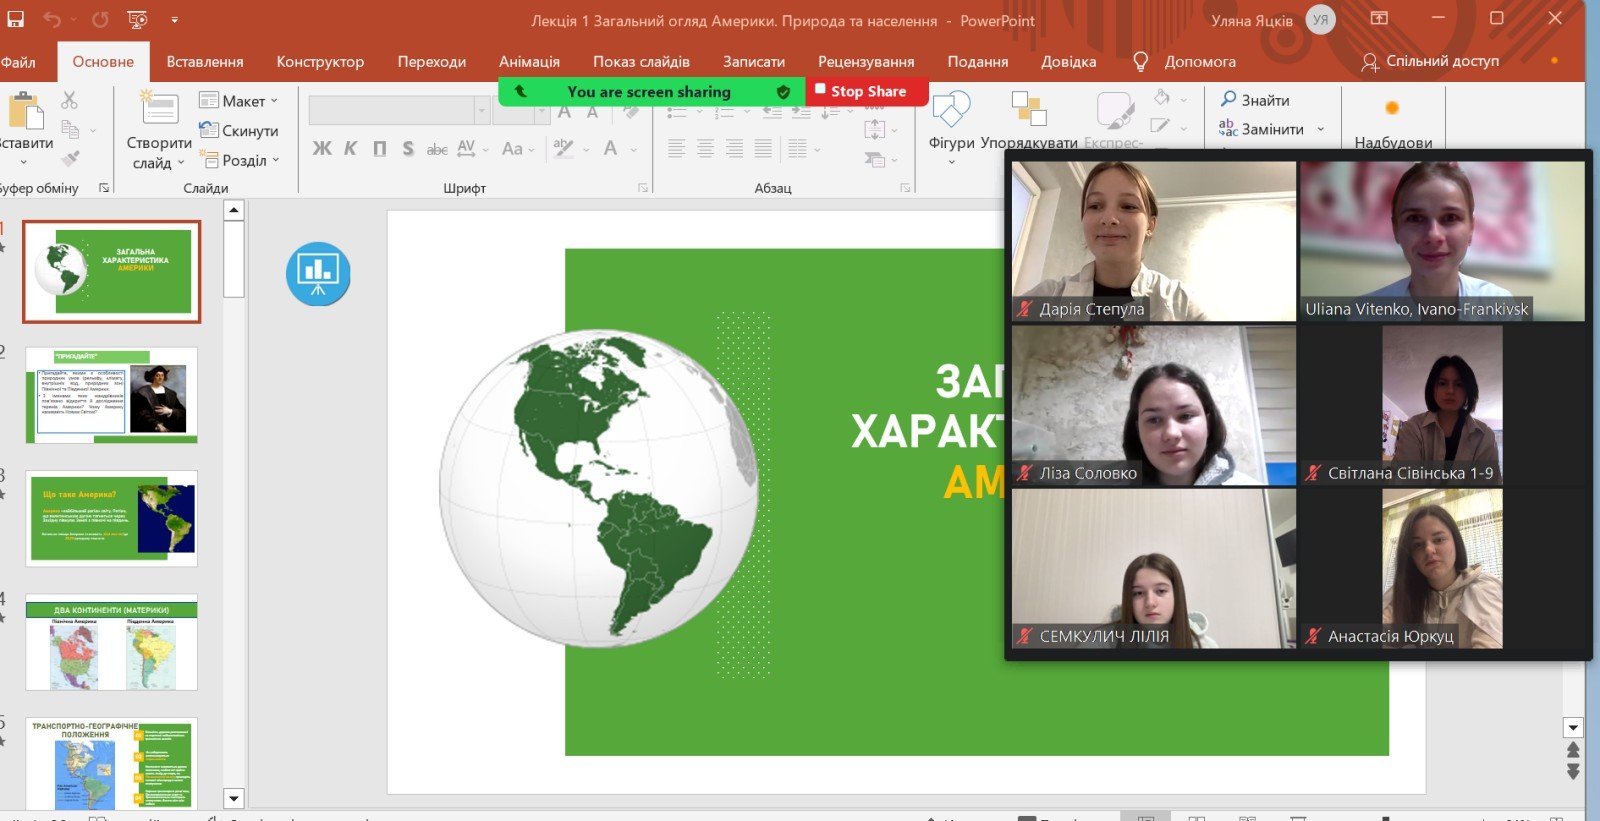
Task: Click the Save icon in quick access toolbar
Action: click(x=15, y=19)
